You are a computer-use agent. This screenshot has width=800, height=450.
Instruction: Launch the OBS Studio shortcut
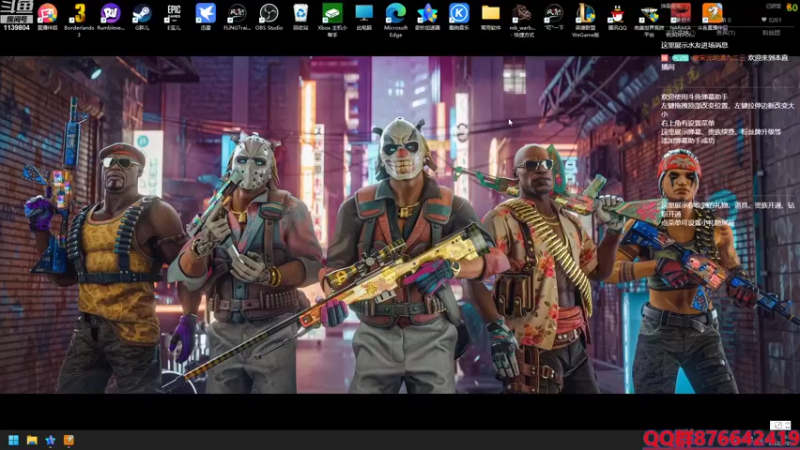[269, 16]
